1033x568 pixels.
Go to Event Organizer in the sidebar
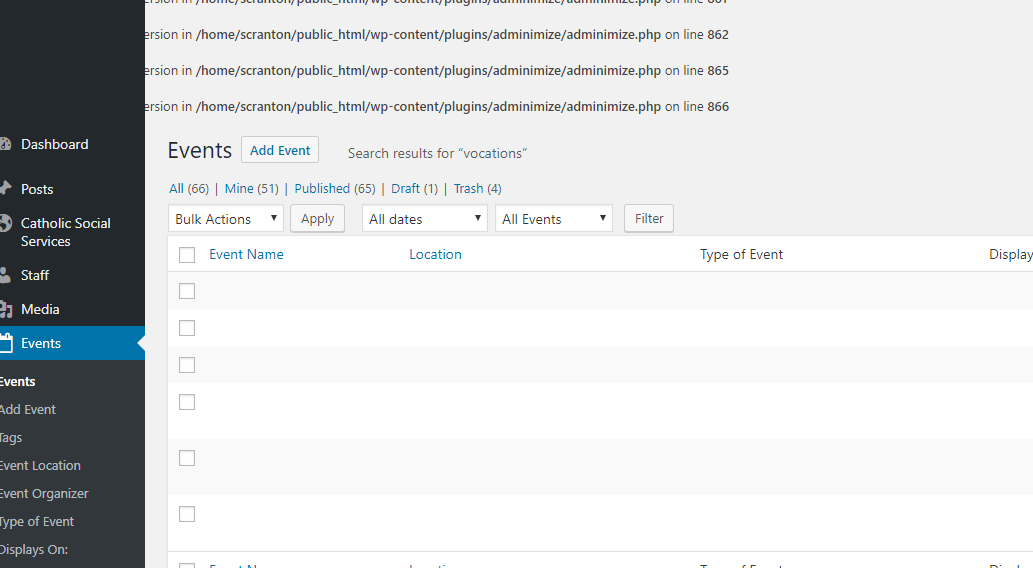(44, 493)
